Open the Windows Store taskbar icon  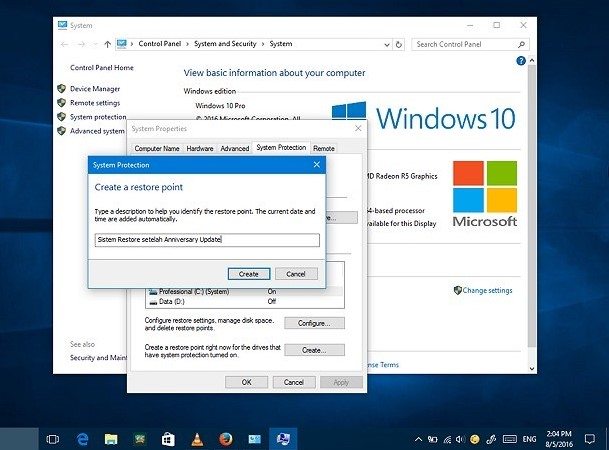tap(168, 438)
